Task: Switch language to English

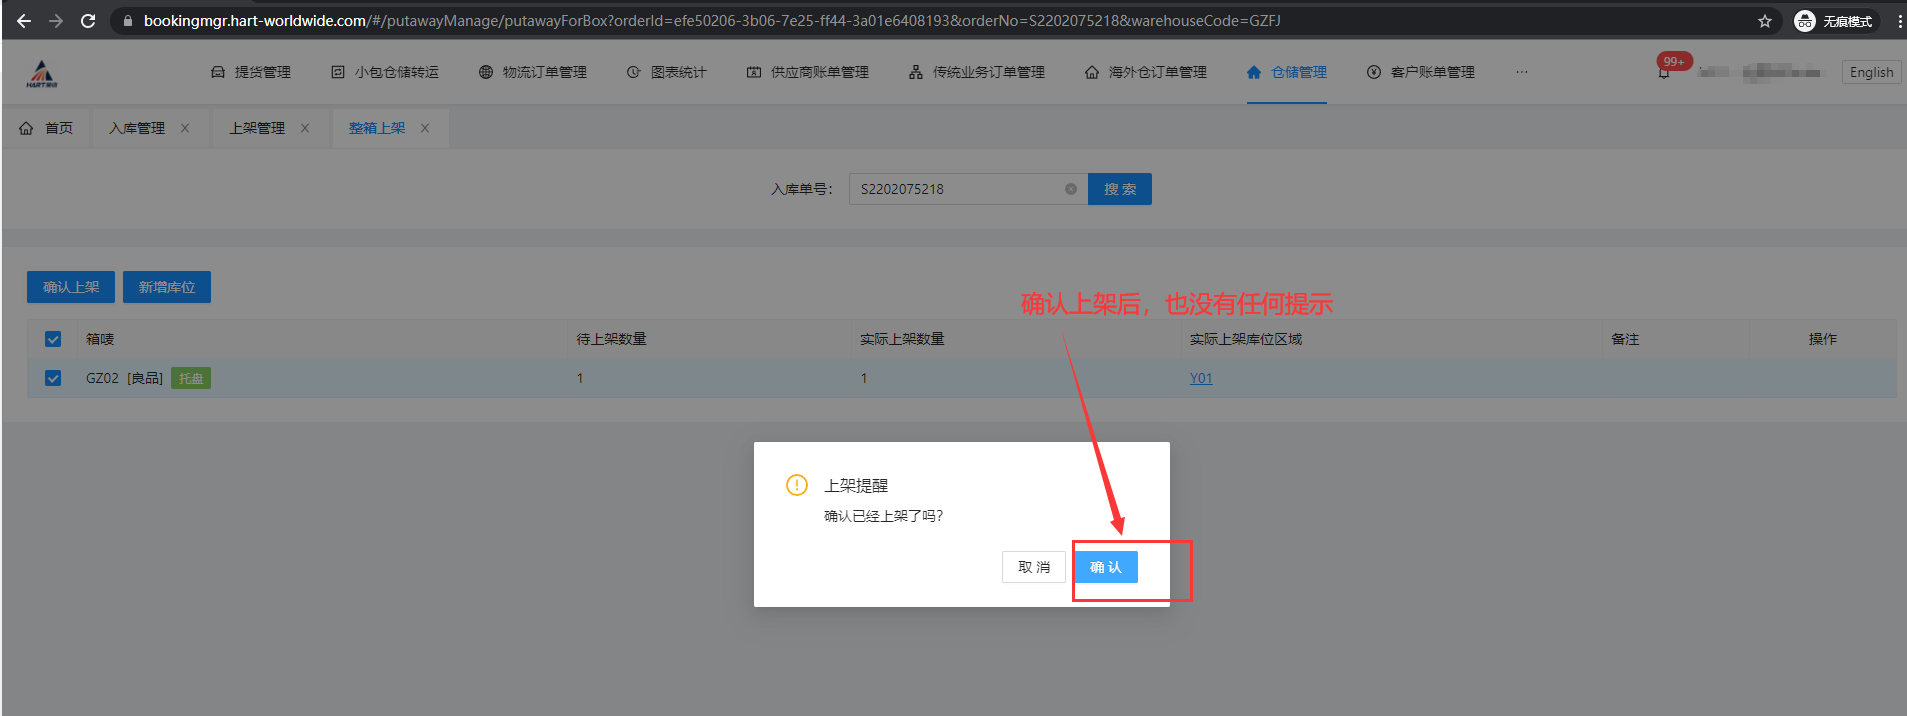Action: [x=1870, y=72]
